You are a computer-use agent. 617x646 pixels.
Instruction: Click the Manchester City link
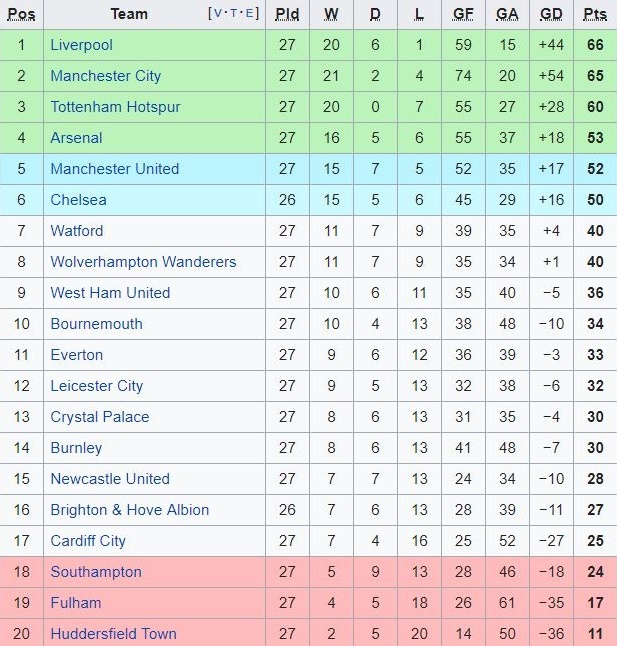tap(105, 76)
